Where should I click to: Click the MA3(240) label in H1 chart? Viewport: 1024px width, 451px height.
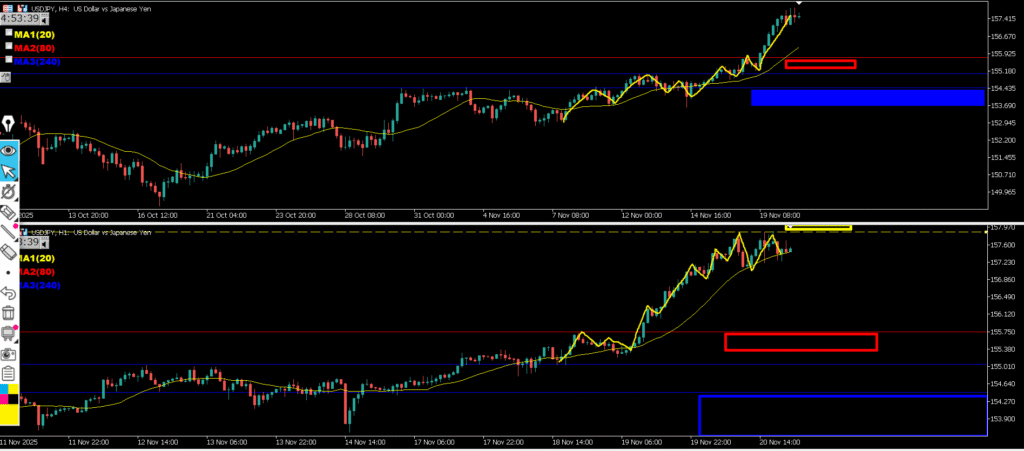pyautogui.click(x=39, y=285)
